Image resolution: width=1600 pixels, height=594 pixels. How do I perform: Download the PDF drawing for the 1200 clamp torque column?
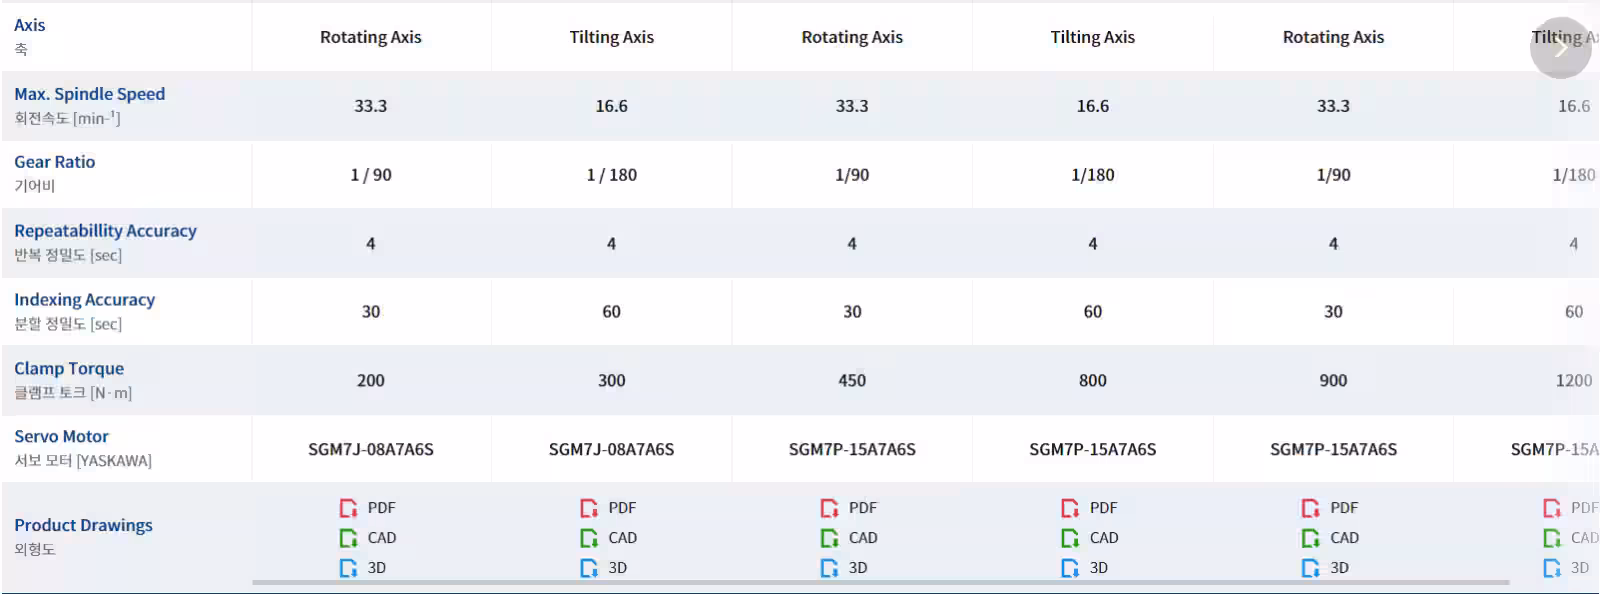1571,508
